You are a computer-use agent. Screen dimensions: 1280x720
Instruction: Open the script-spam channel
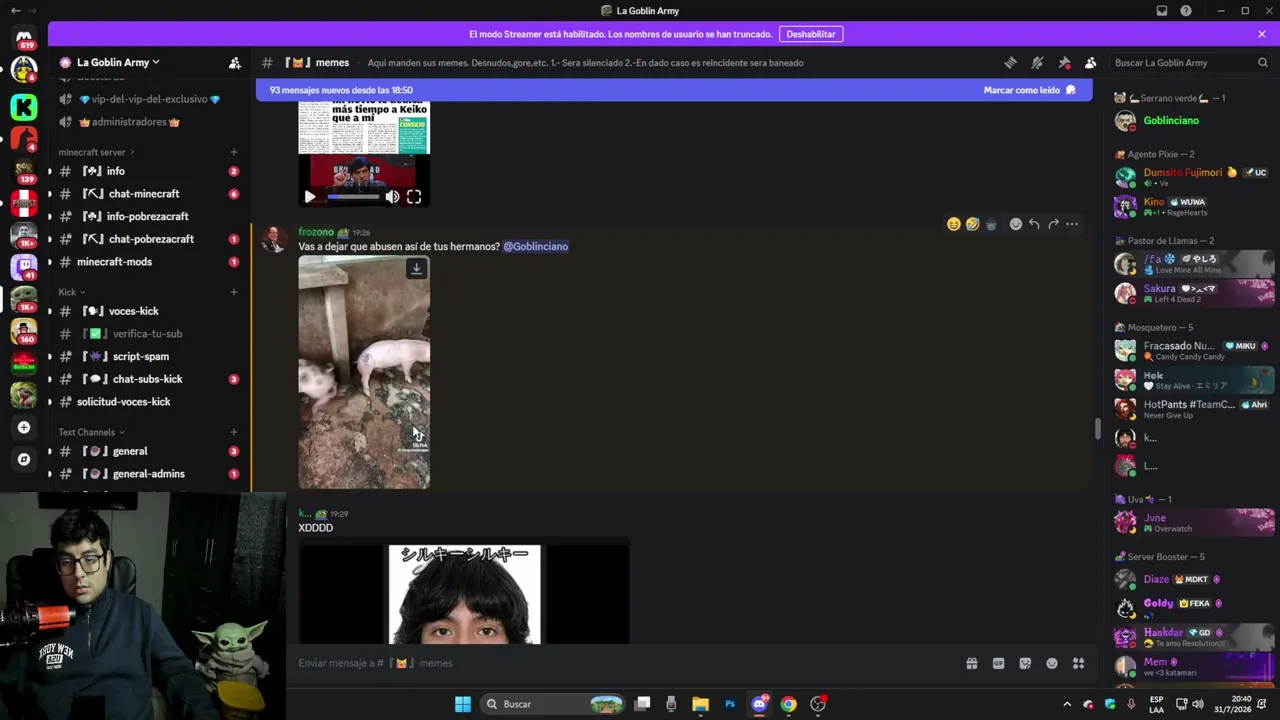148,356
